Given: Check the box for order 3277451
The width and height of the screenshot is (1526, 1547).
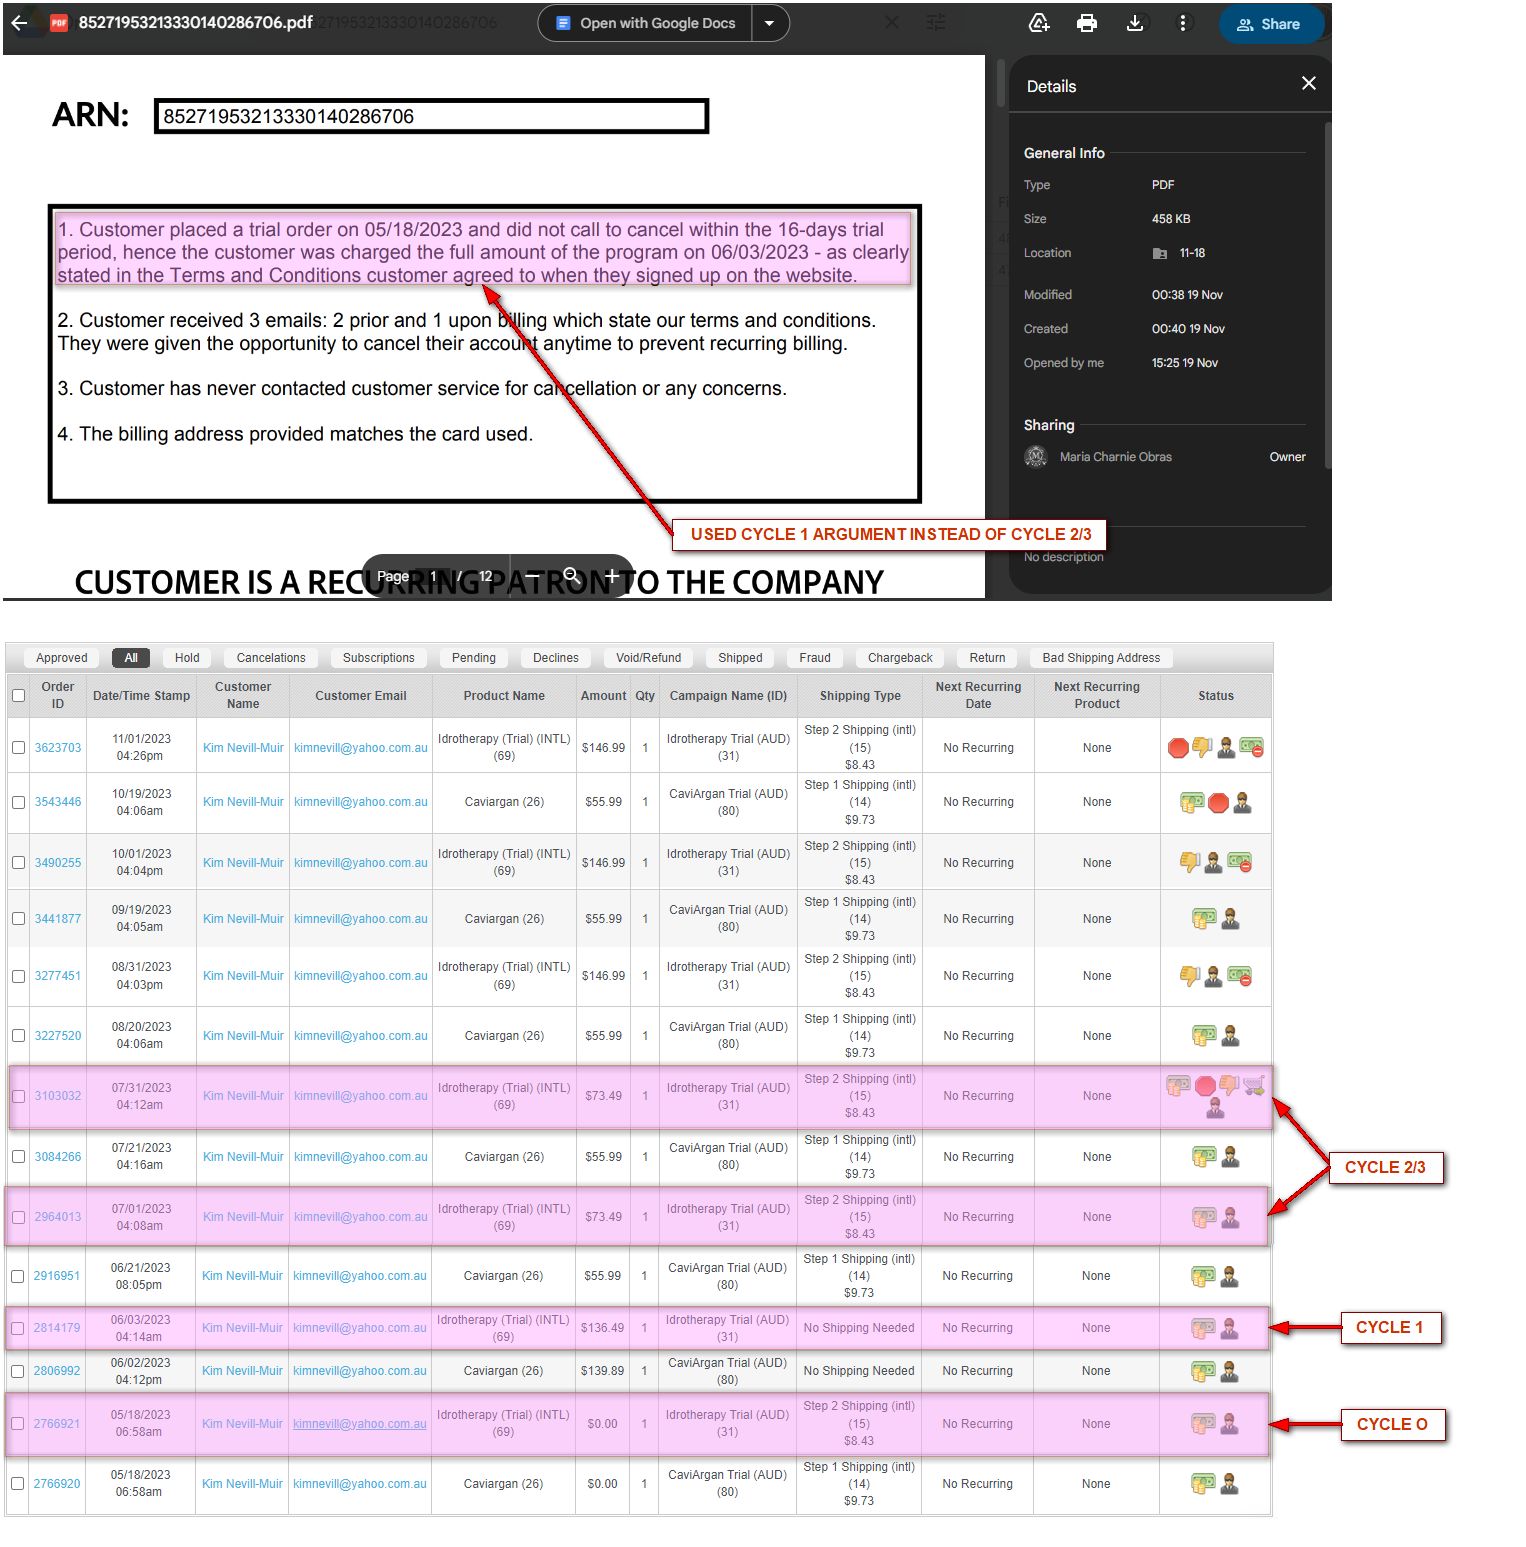Looking at the screenshot, I should click(x=18, y=975).
